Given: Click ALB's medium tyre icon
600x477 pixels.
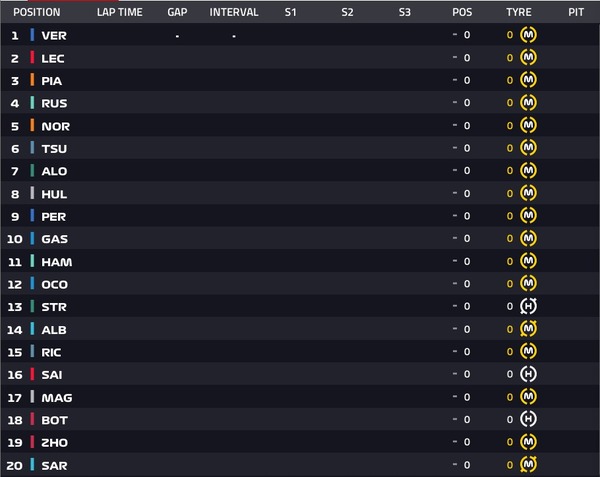Looking at the screenshot, I should 528,329.
